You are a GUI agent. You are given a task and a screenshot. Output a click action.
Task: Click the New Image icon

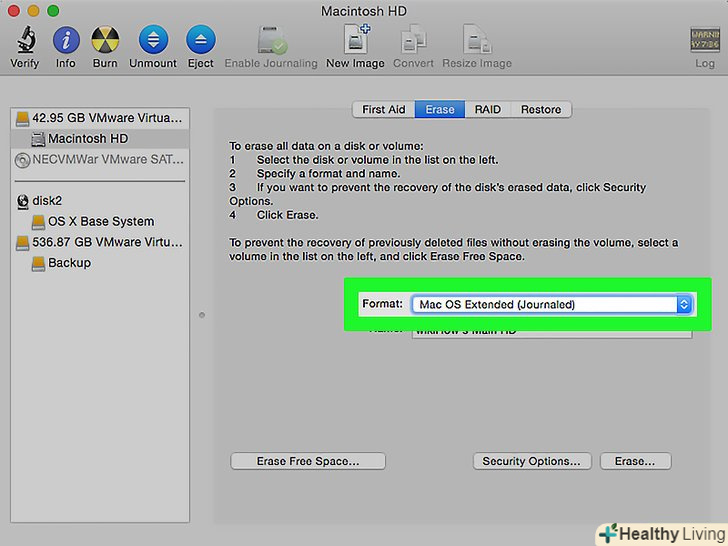356,39
